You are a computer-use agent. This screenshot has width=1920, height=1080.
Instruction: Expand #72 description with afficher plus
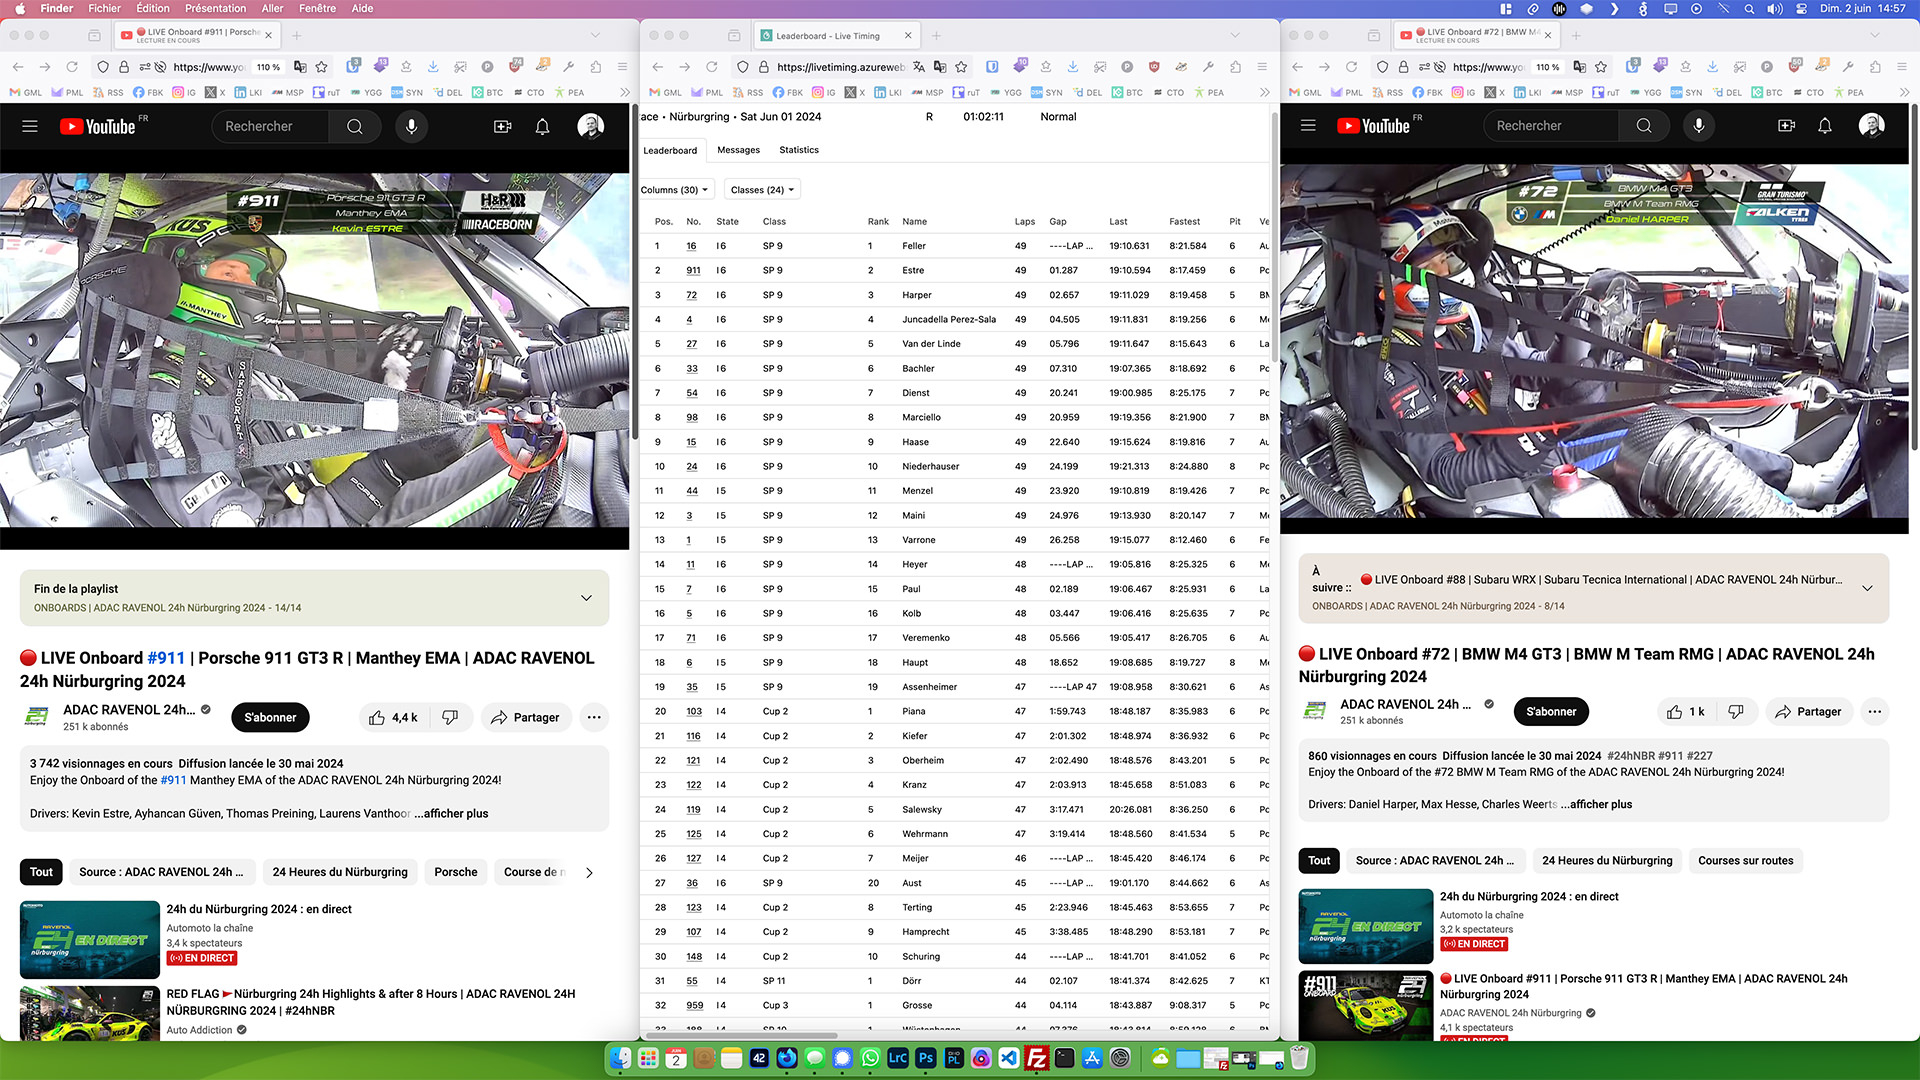[1595, 805]
